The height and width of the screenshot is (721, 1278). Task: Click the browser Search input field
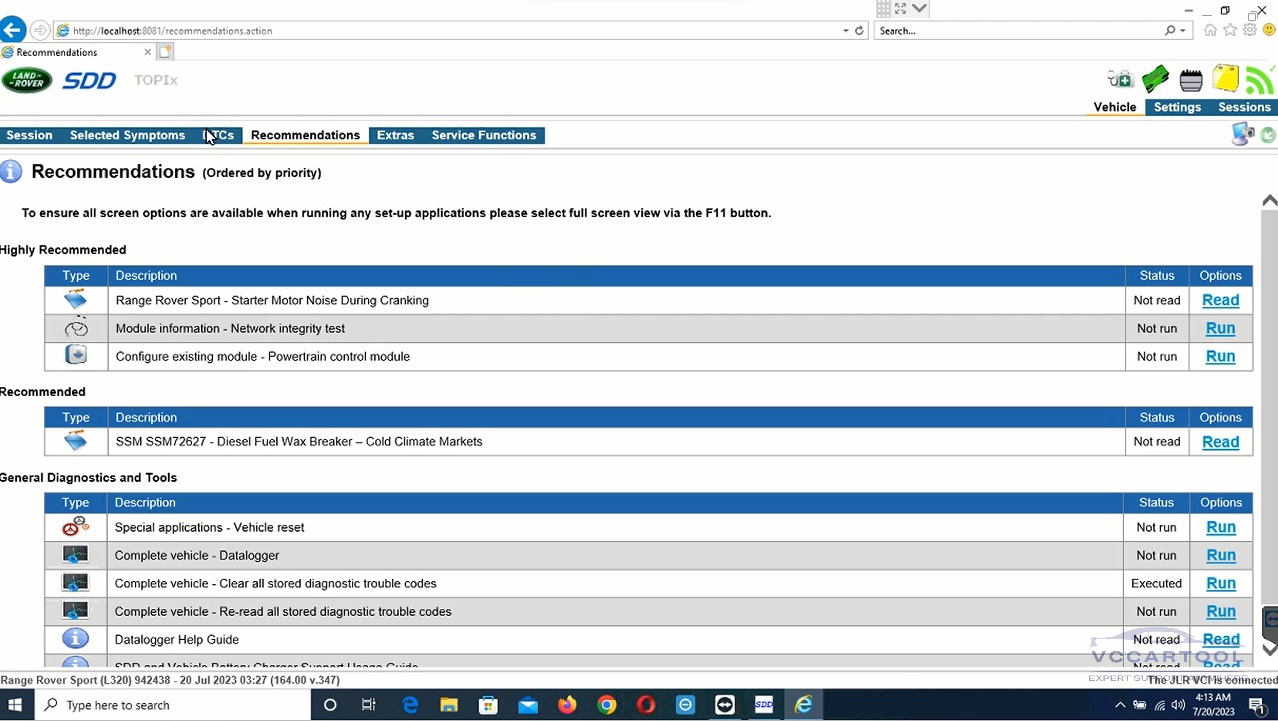[1018, 31]
